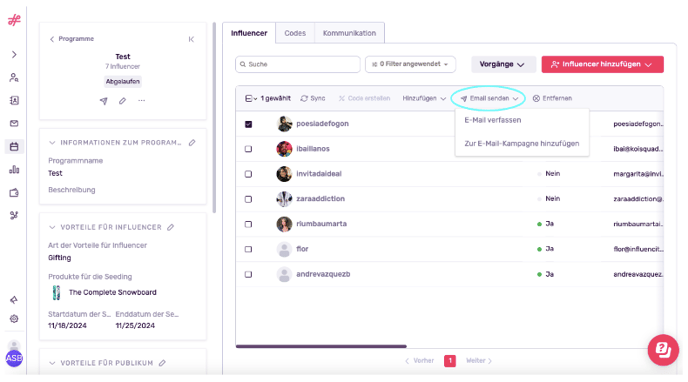The image size is (688, 382).
Task: Open the Vorgänge dropdown
Action: (x=503, y=64)
